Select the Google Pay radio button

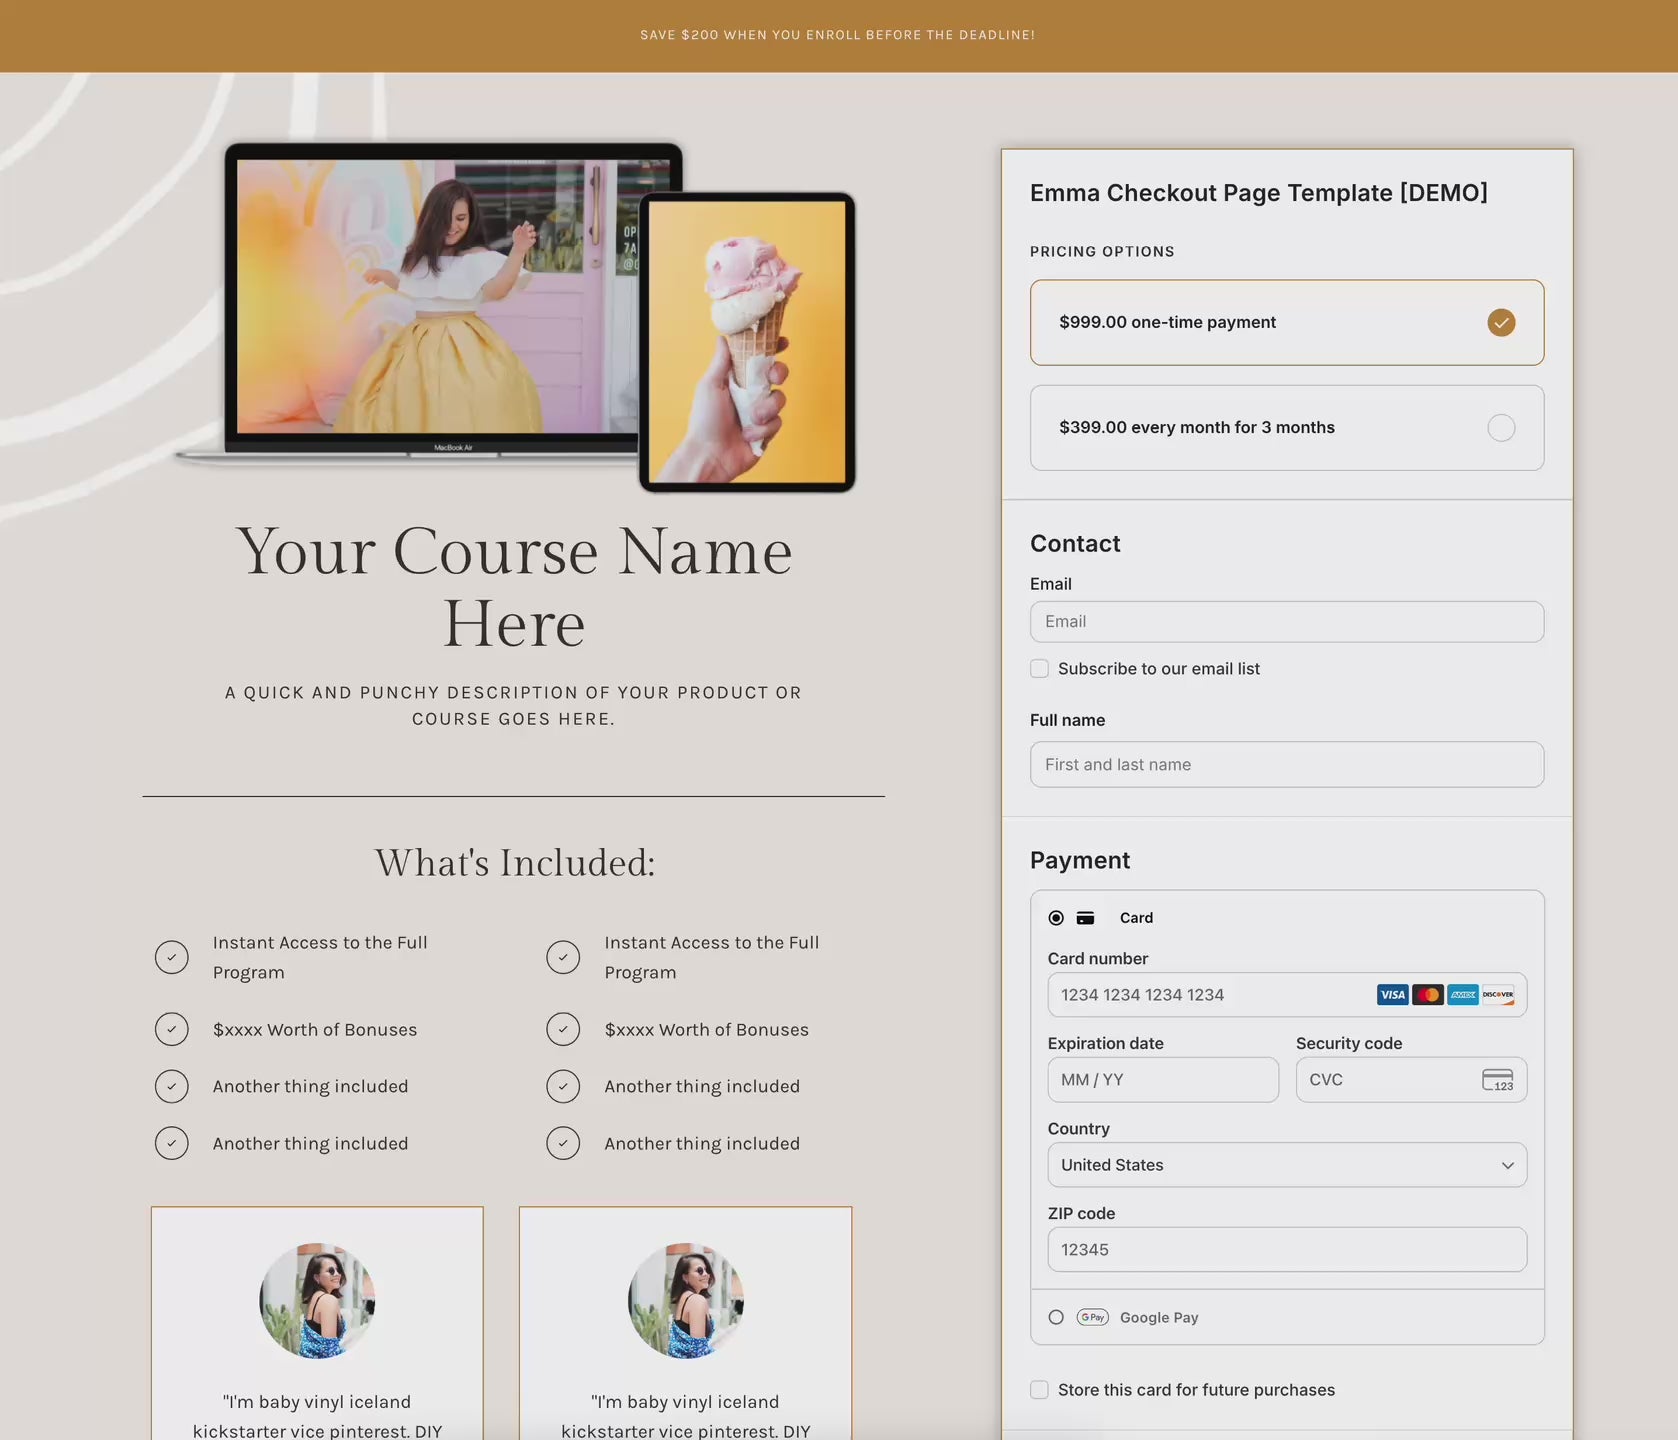click(1056, 1317)
